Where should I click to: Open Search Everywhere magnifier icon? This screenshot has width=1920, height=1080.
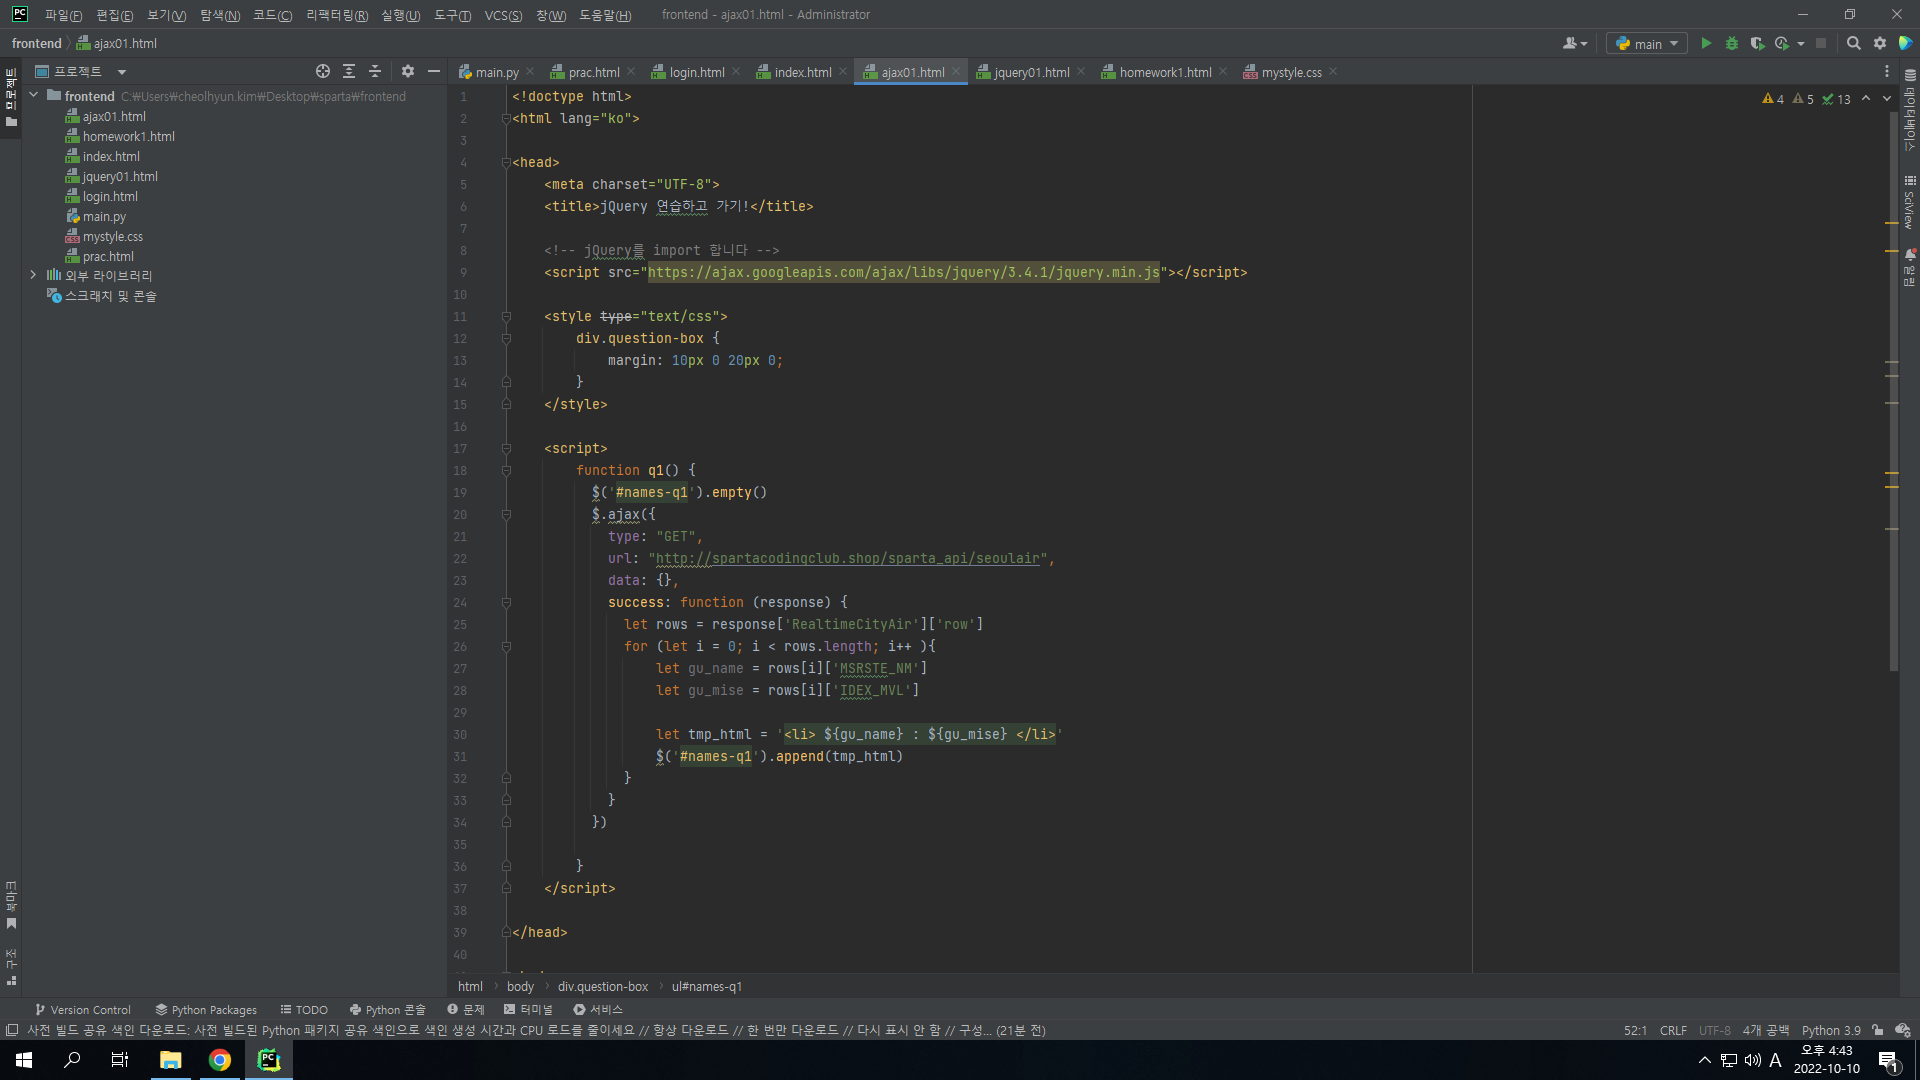pyautogui.click(x=1853, y=43)
